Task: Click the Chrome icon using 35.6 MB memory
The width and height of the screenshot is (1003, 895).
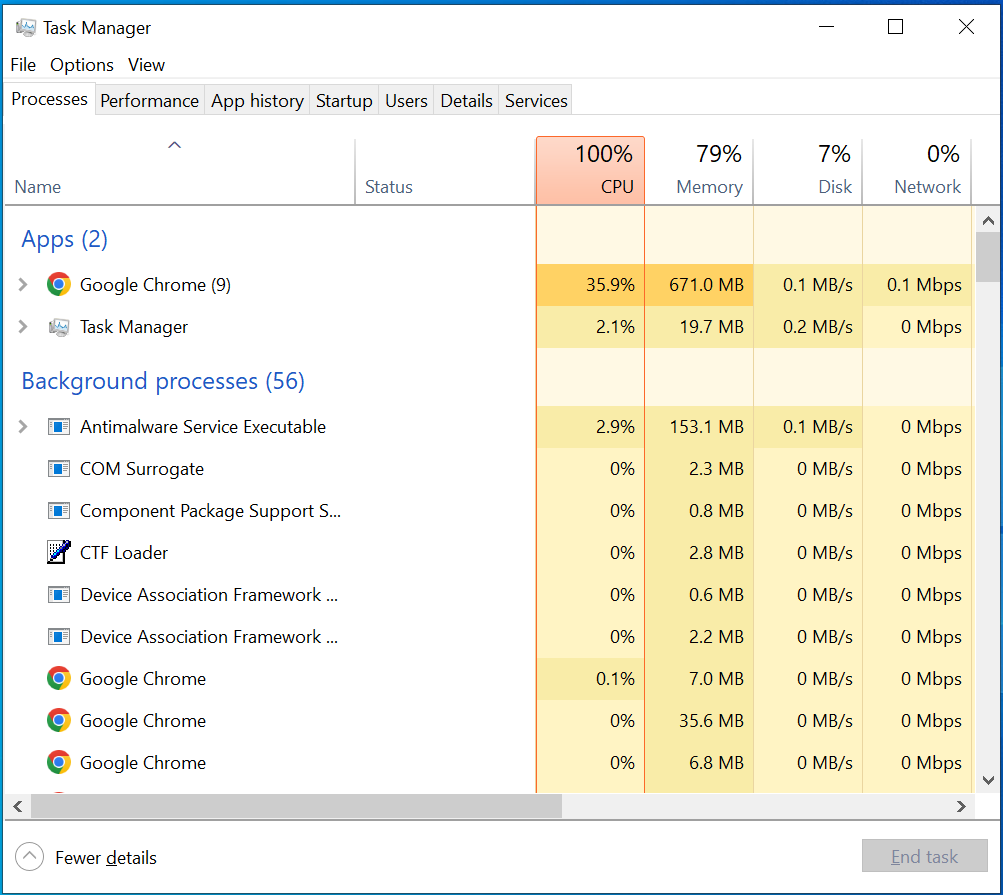Action: pyautogui.click(x=59, y=721)
